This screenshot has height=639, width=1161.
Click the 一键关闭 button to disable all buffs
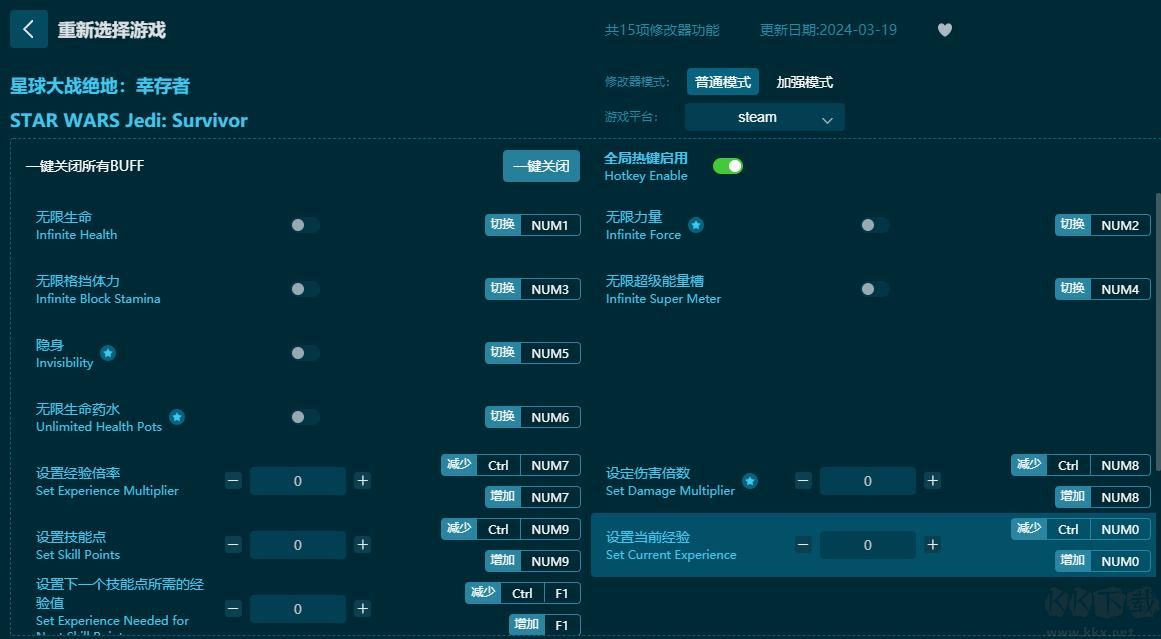541,166
